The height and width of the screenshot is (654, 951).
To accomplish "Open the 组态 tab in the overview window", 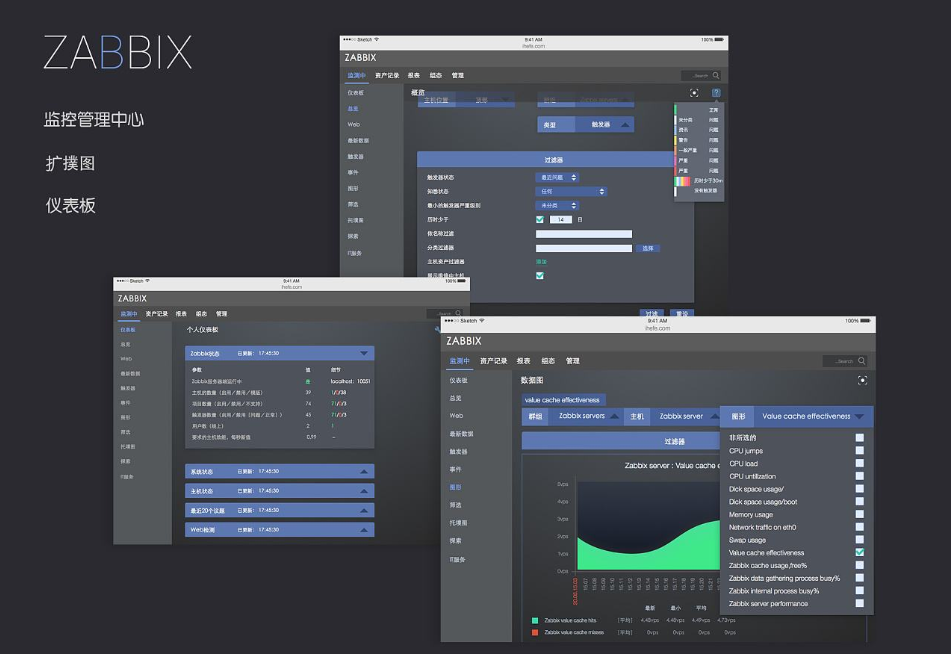I will coord(435,75).
